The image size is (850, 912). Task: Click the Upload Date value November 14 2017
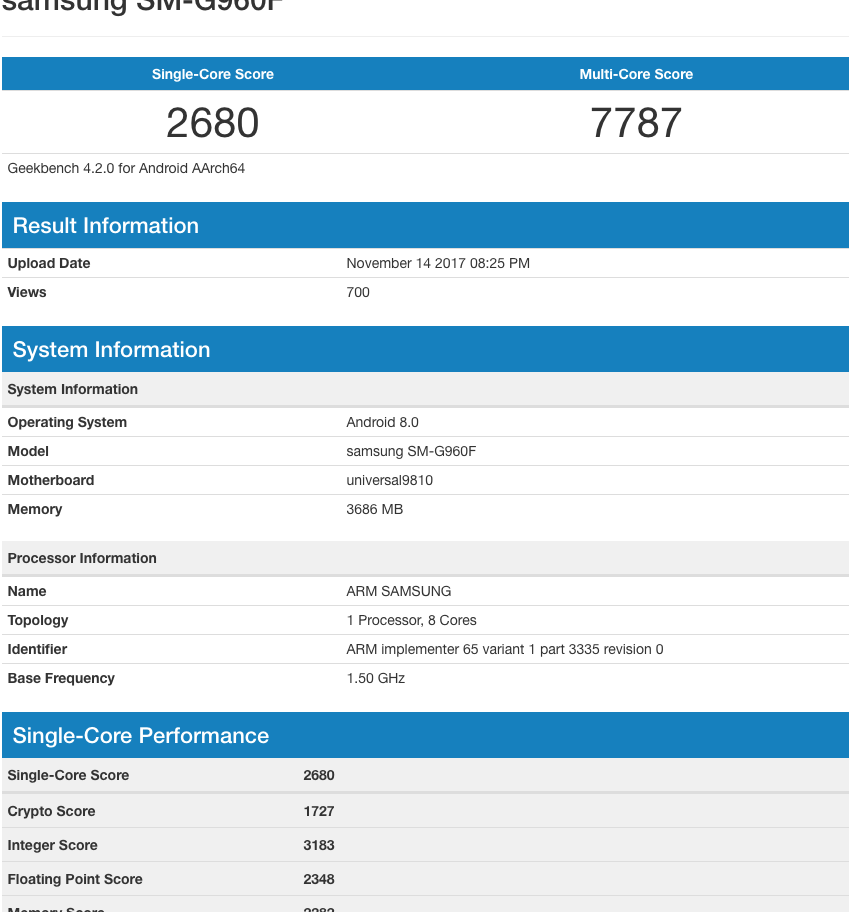[x=437, y=263]
